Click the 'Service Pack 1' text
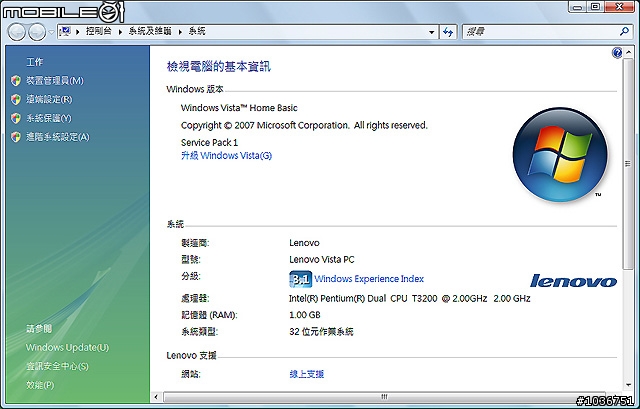Screen dimensions: 640x409 coord(209,142)
